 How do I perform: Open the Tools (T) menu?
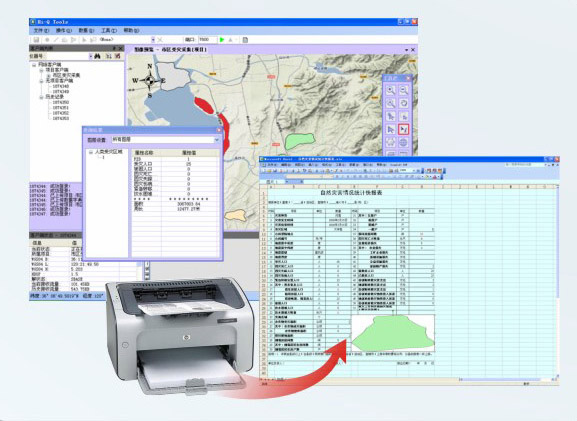(109, 31)
